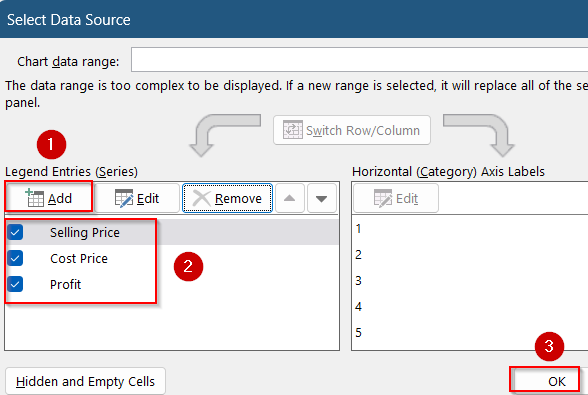This screenshot has height=395, width=588.
Task: Select the Profit series row
Action: pos(172,284)
